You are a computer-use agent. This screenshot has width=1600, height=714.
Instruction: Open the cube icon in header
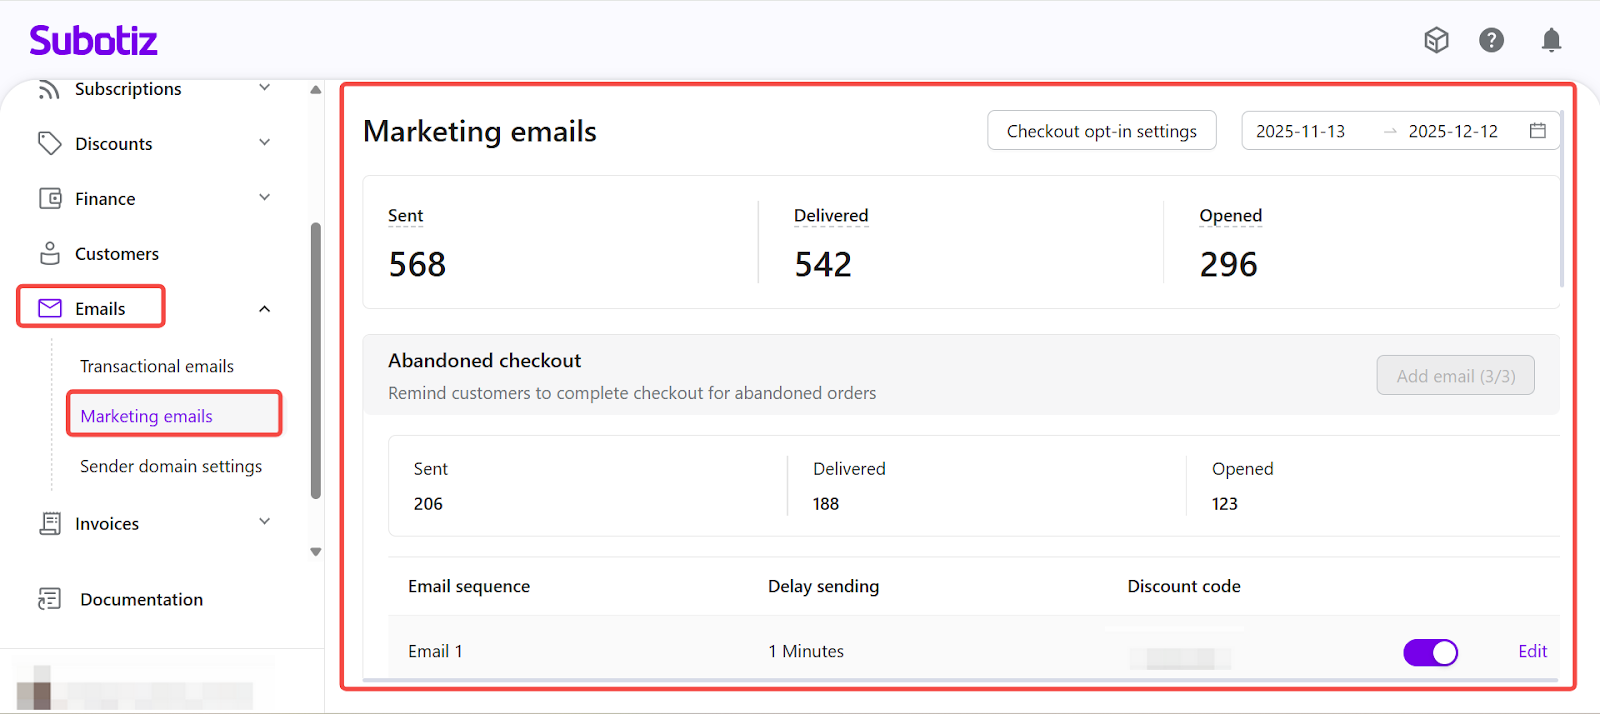(1436, 40)
